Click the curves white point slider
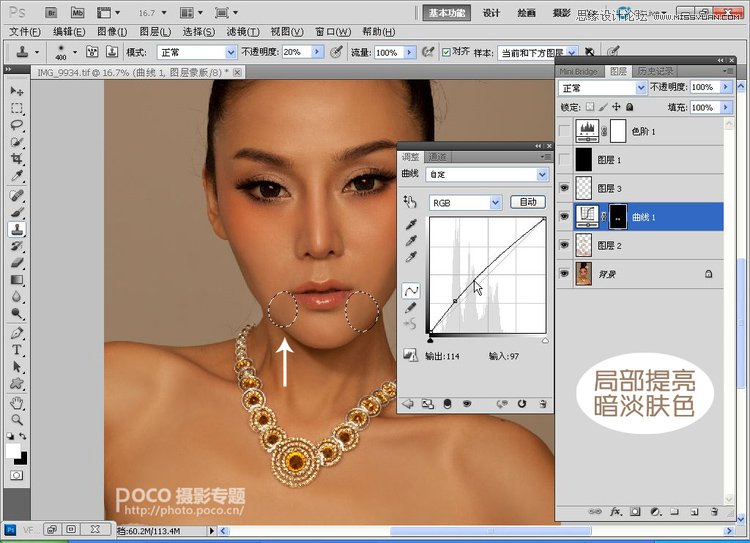The width and height of the screenshot is (750, 543). 545,341
